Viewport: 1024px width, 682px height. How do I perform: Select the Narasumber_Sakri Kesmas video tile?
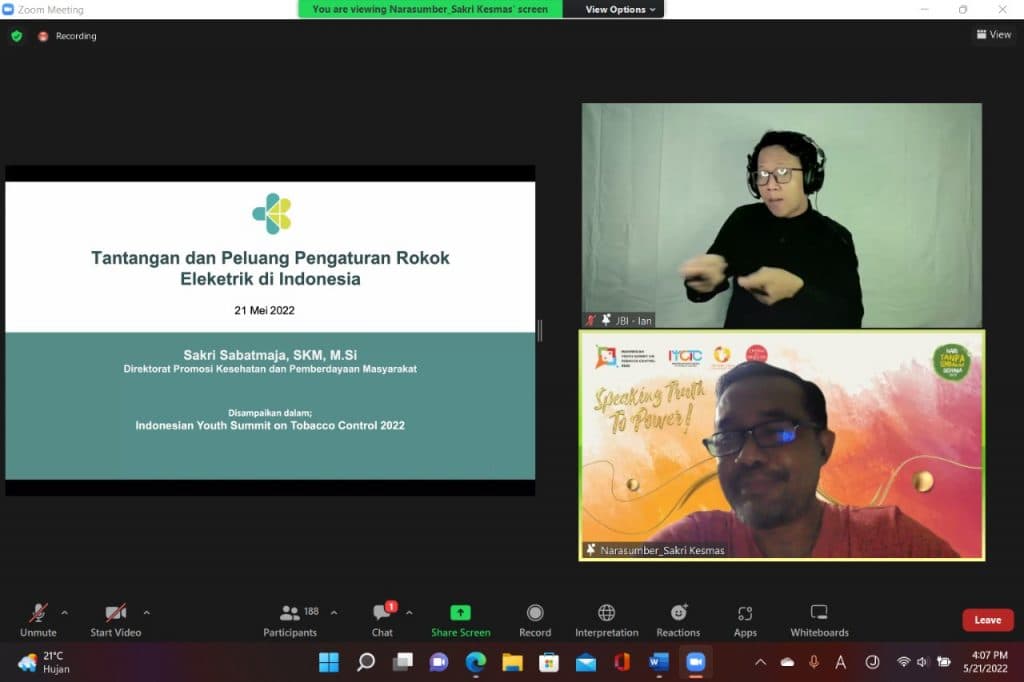(782, 446)
